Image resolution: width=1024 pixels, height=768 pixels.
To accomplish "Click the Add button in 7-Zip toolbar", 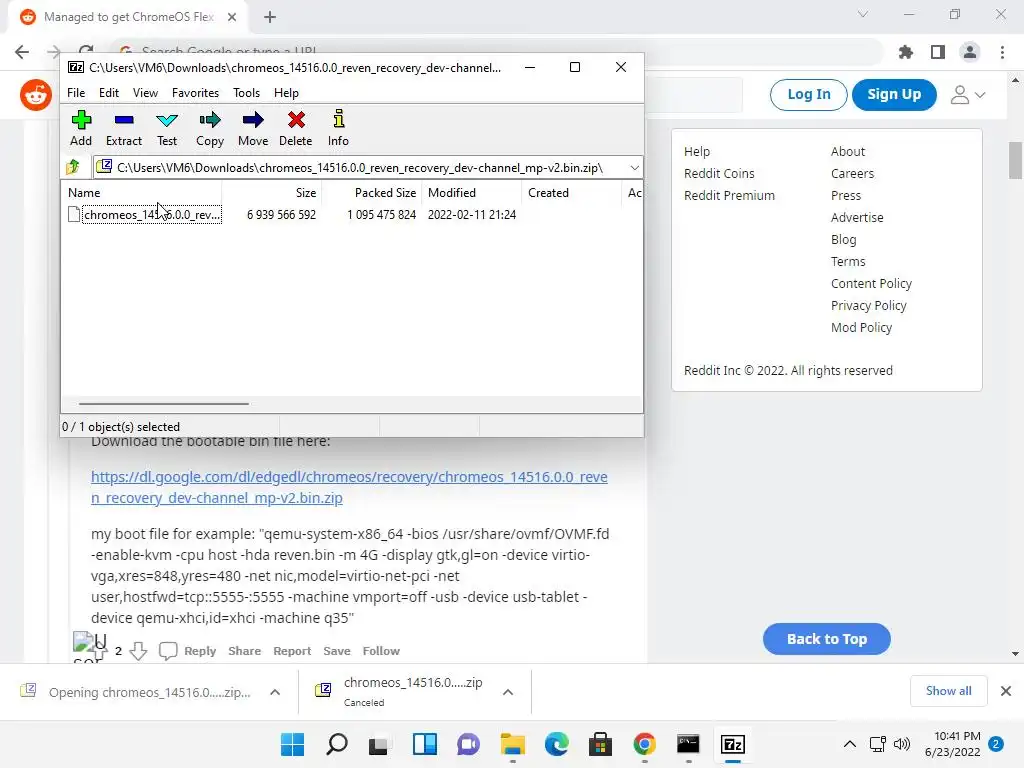I will pos(81,129).
